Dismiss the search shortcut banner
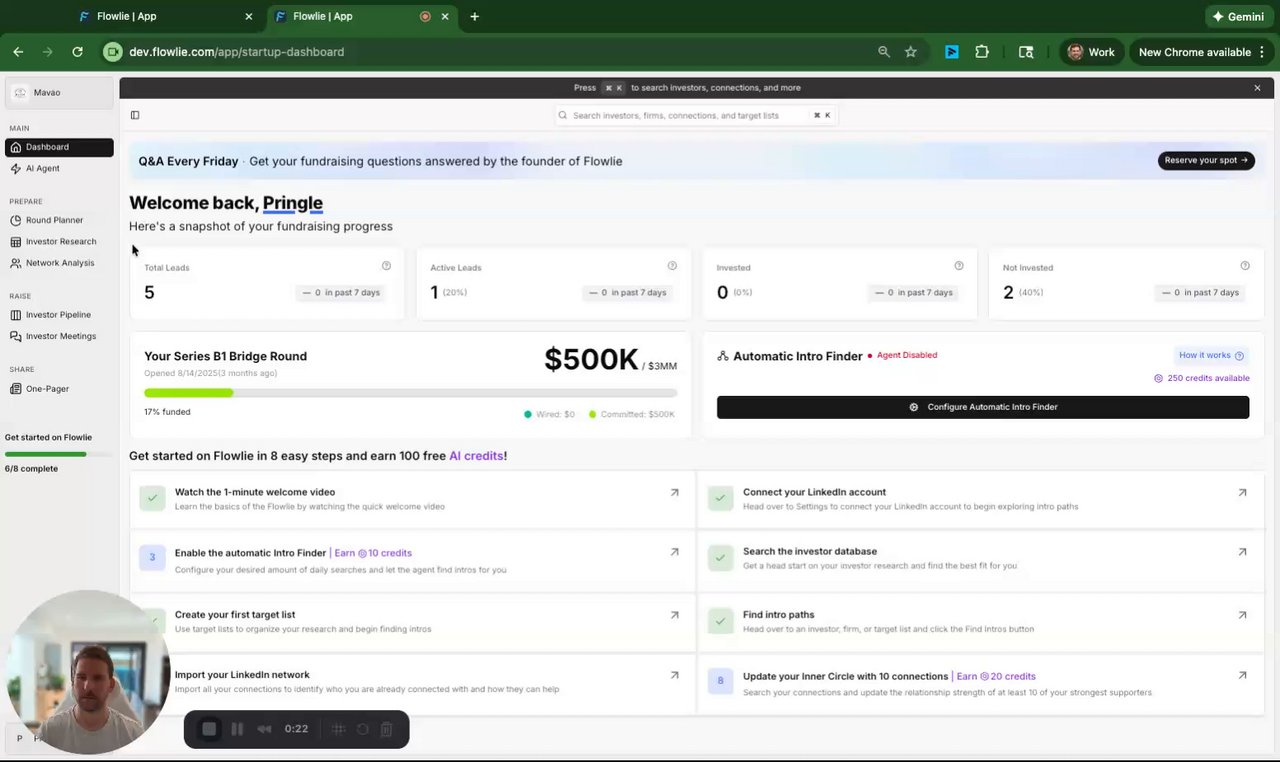Viewport: 1280px width, 762px height. click(x=1257, y=88)
